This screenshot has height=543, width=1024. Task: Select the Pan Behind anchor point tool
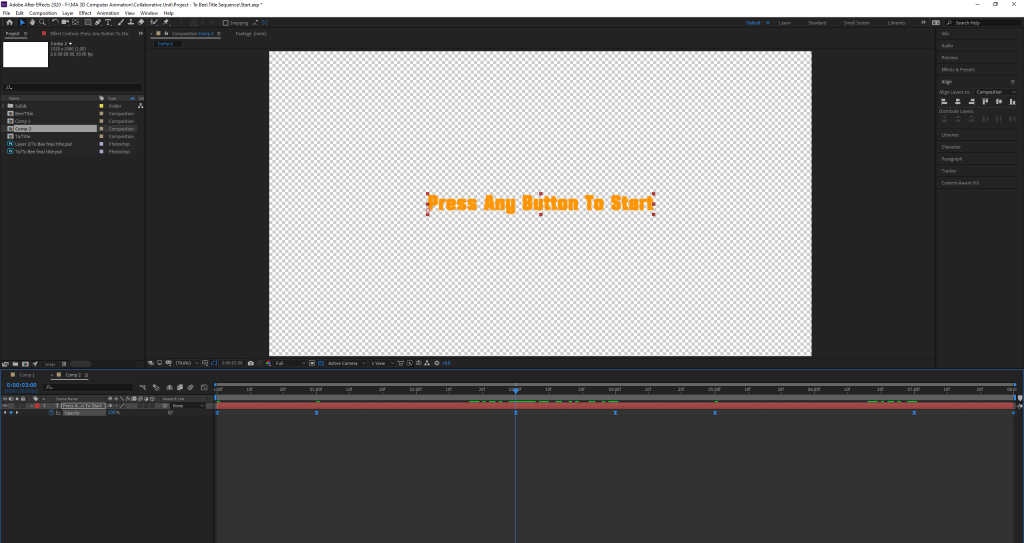point(76,22)
